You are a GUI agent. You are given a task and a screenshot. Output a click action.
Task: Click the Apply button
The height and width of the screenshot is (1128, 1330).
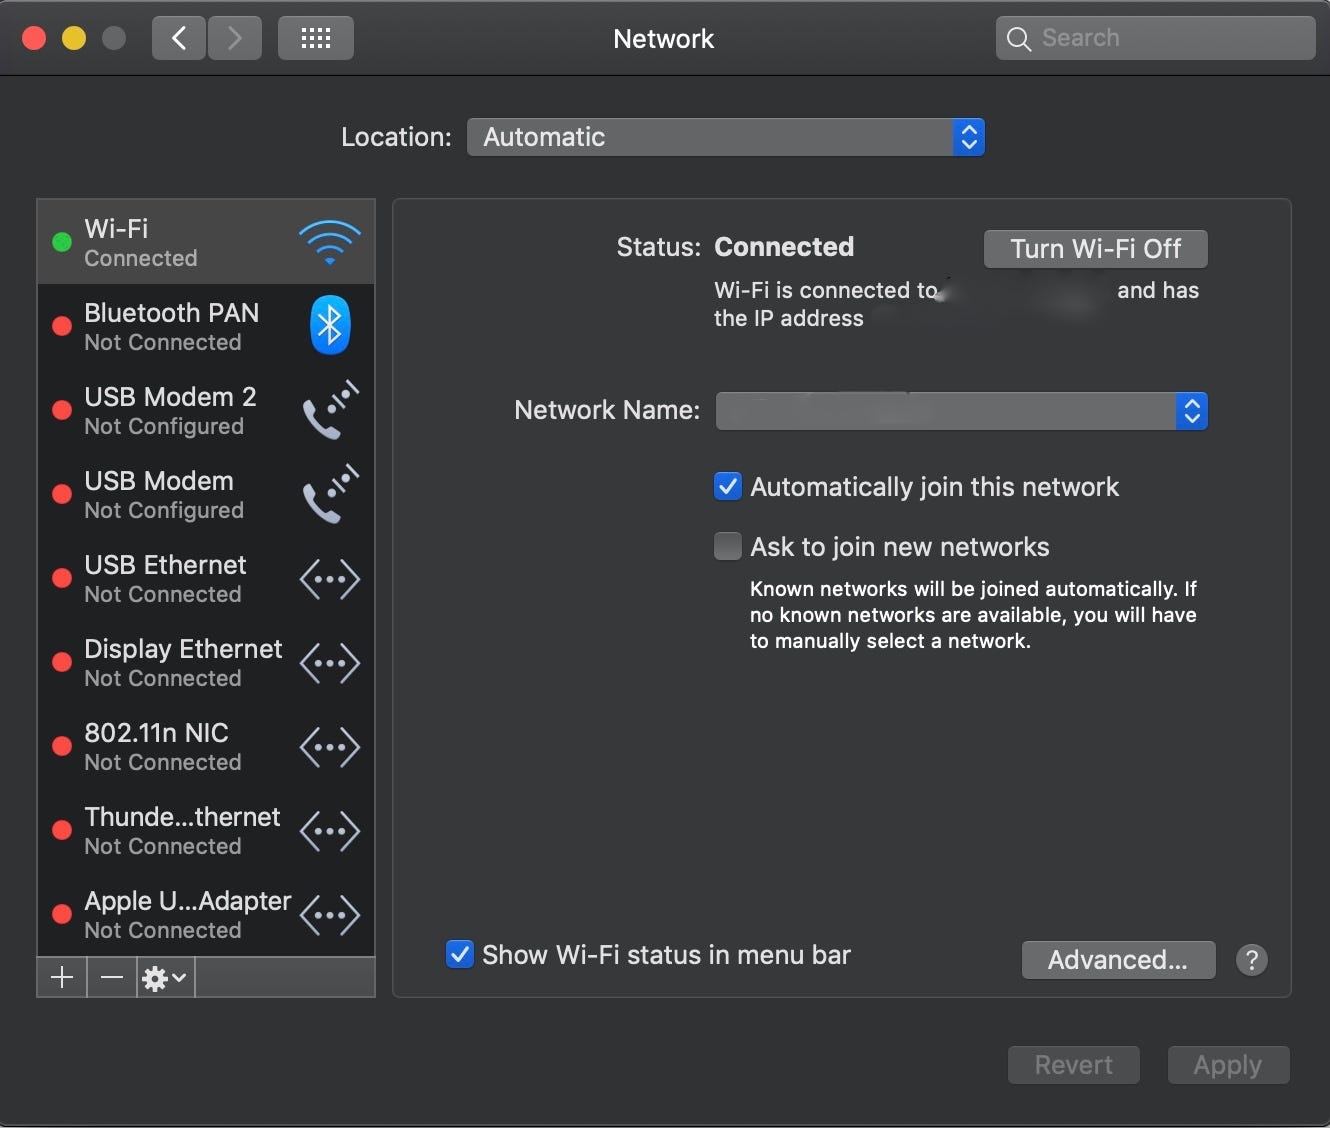click(x=1229, y=1065)
